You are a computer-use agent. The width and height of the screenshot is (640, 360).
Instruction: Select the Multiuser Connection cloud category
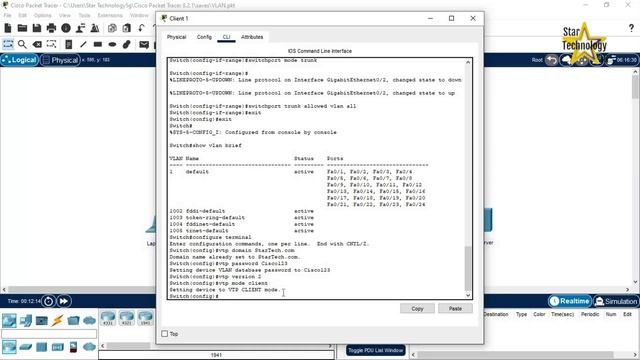89,320
